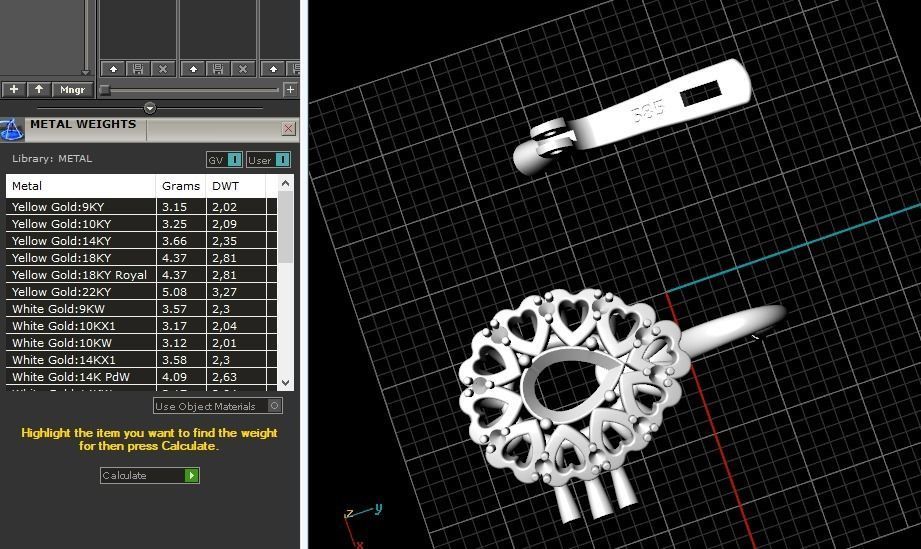Click the load arrow of third slot
Image resolution: width=921 pixels, height=549 pixels.
273,69
